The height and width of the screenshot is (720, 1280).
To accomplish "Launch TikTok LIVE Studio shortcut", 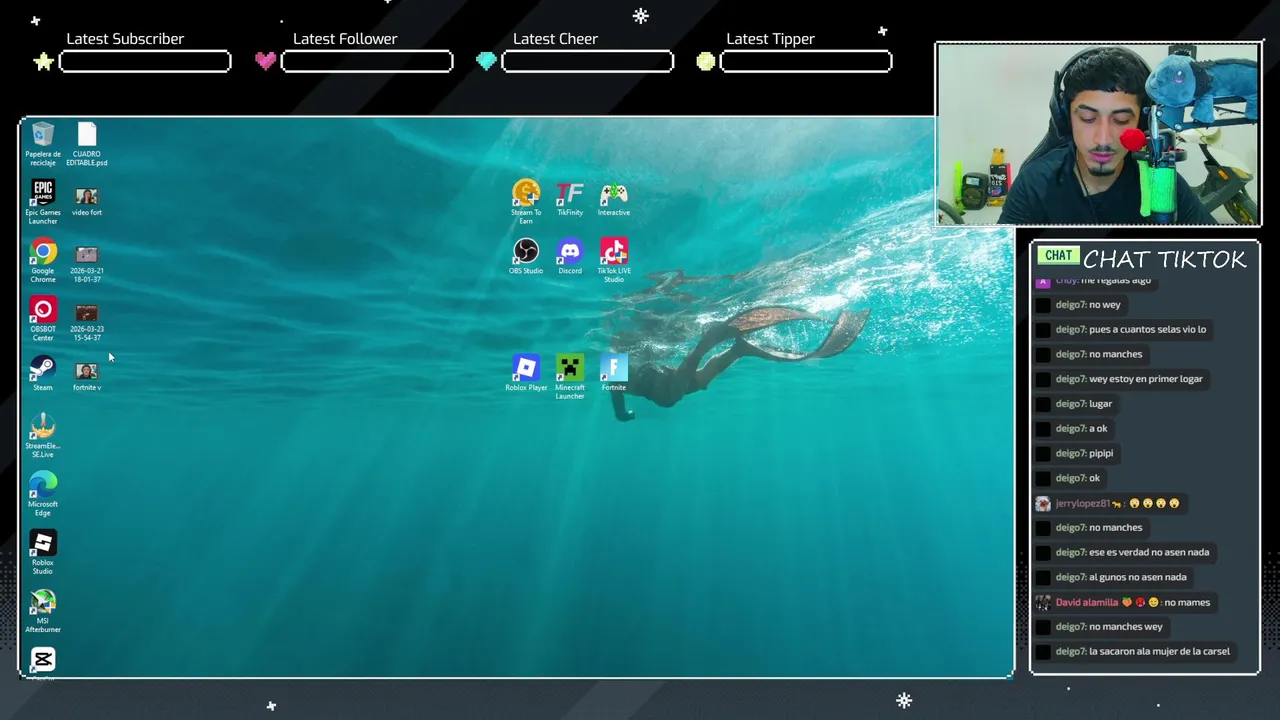I will click(614, 260).
